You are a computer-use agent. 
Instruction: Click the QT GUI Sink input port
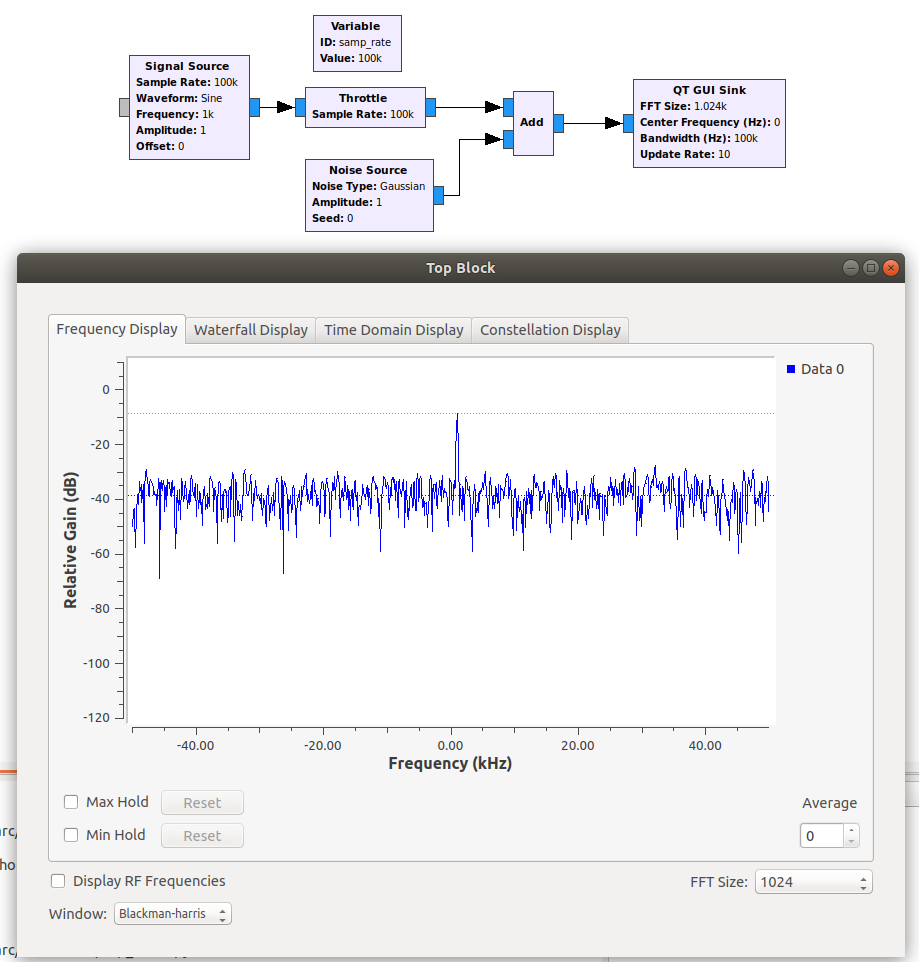(628, 123)
